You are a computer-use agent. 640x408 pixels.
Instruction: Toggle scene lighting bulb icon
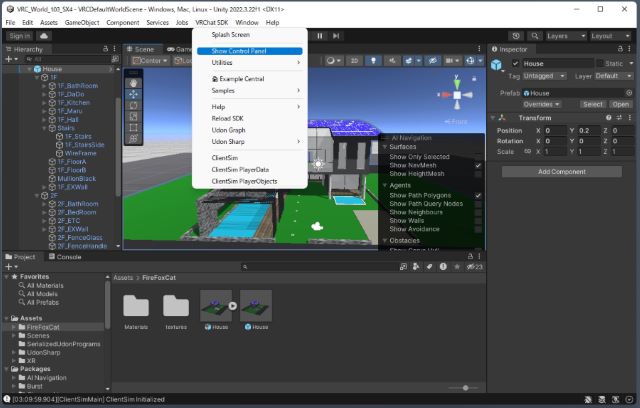(373, 61)
